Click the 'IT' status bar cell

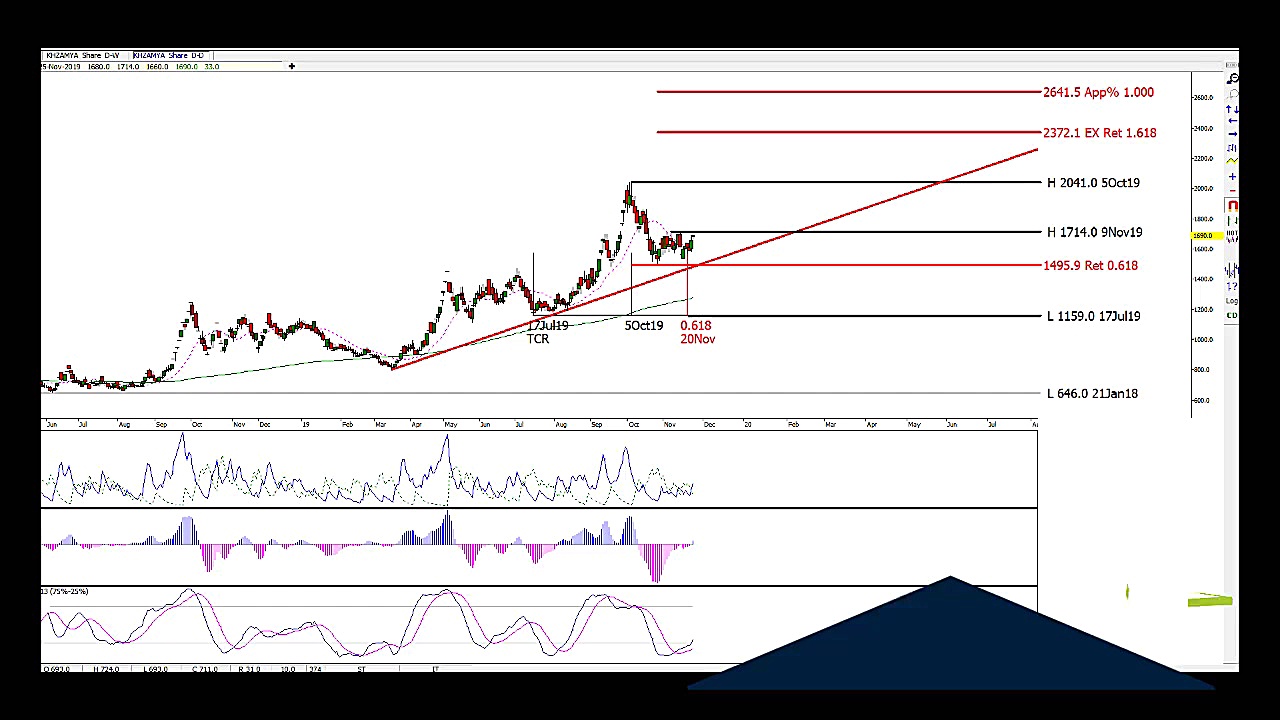[435, 669]
